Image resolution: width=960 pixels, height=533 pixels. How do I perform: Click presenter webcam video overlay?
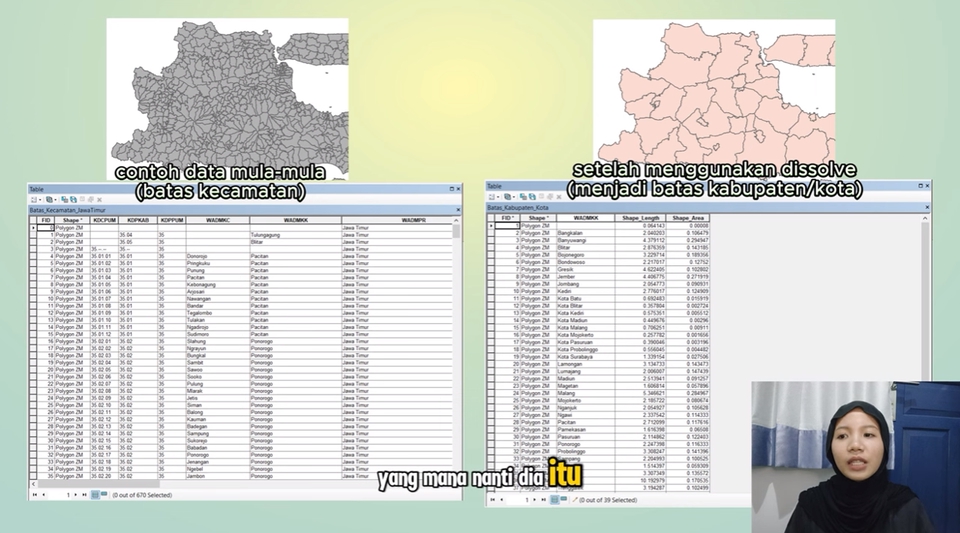point(855,457)
